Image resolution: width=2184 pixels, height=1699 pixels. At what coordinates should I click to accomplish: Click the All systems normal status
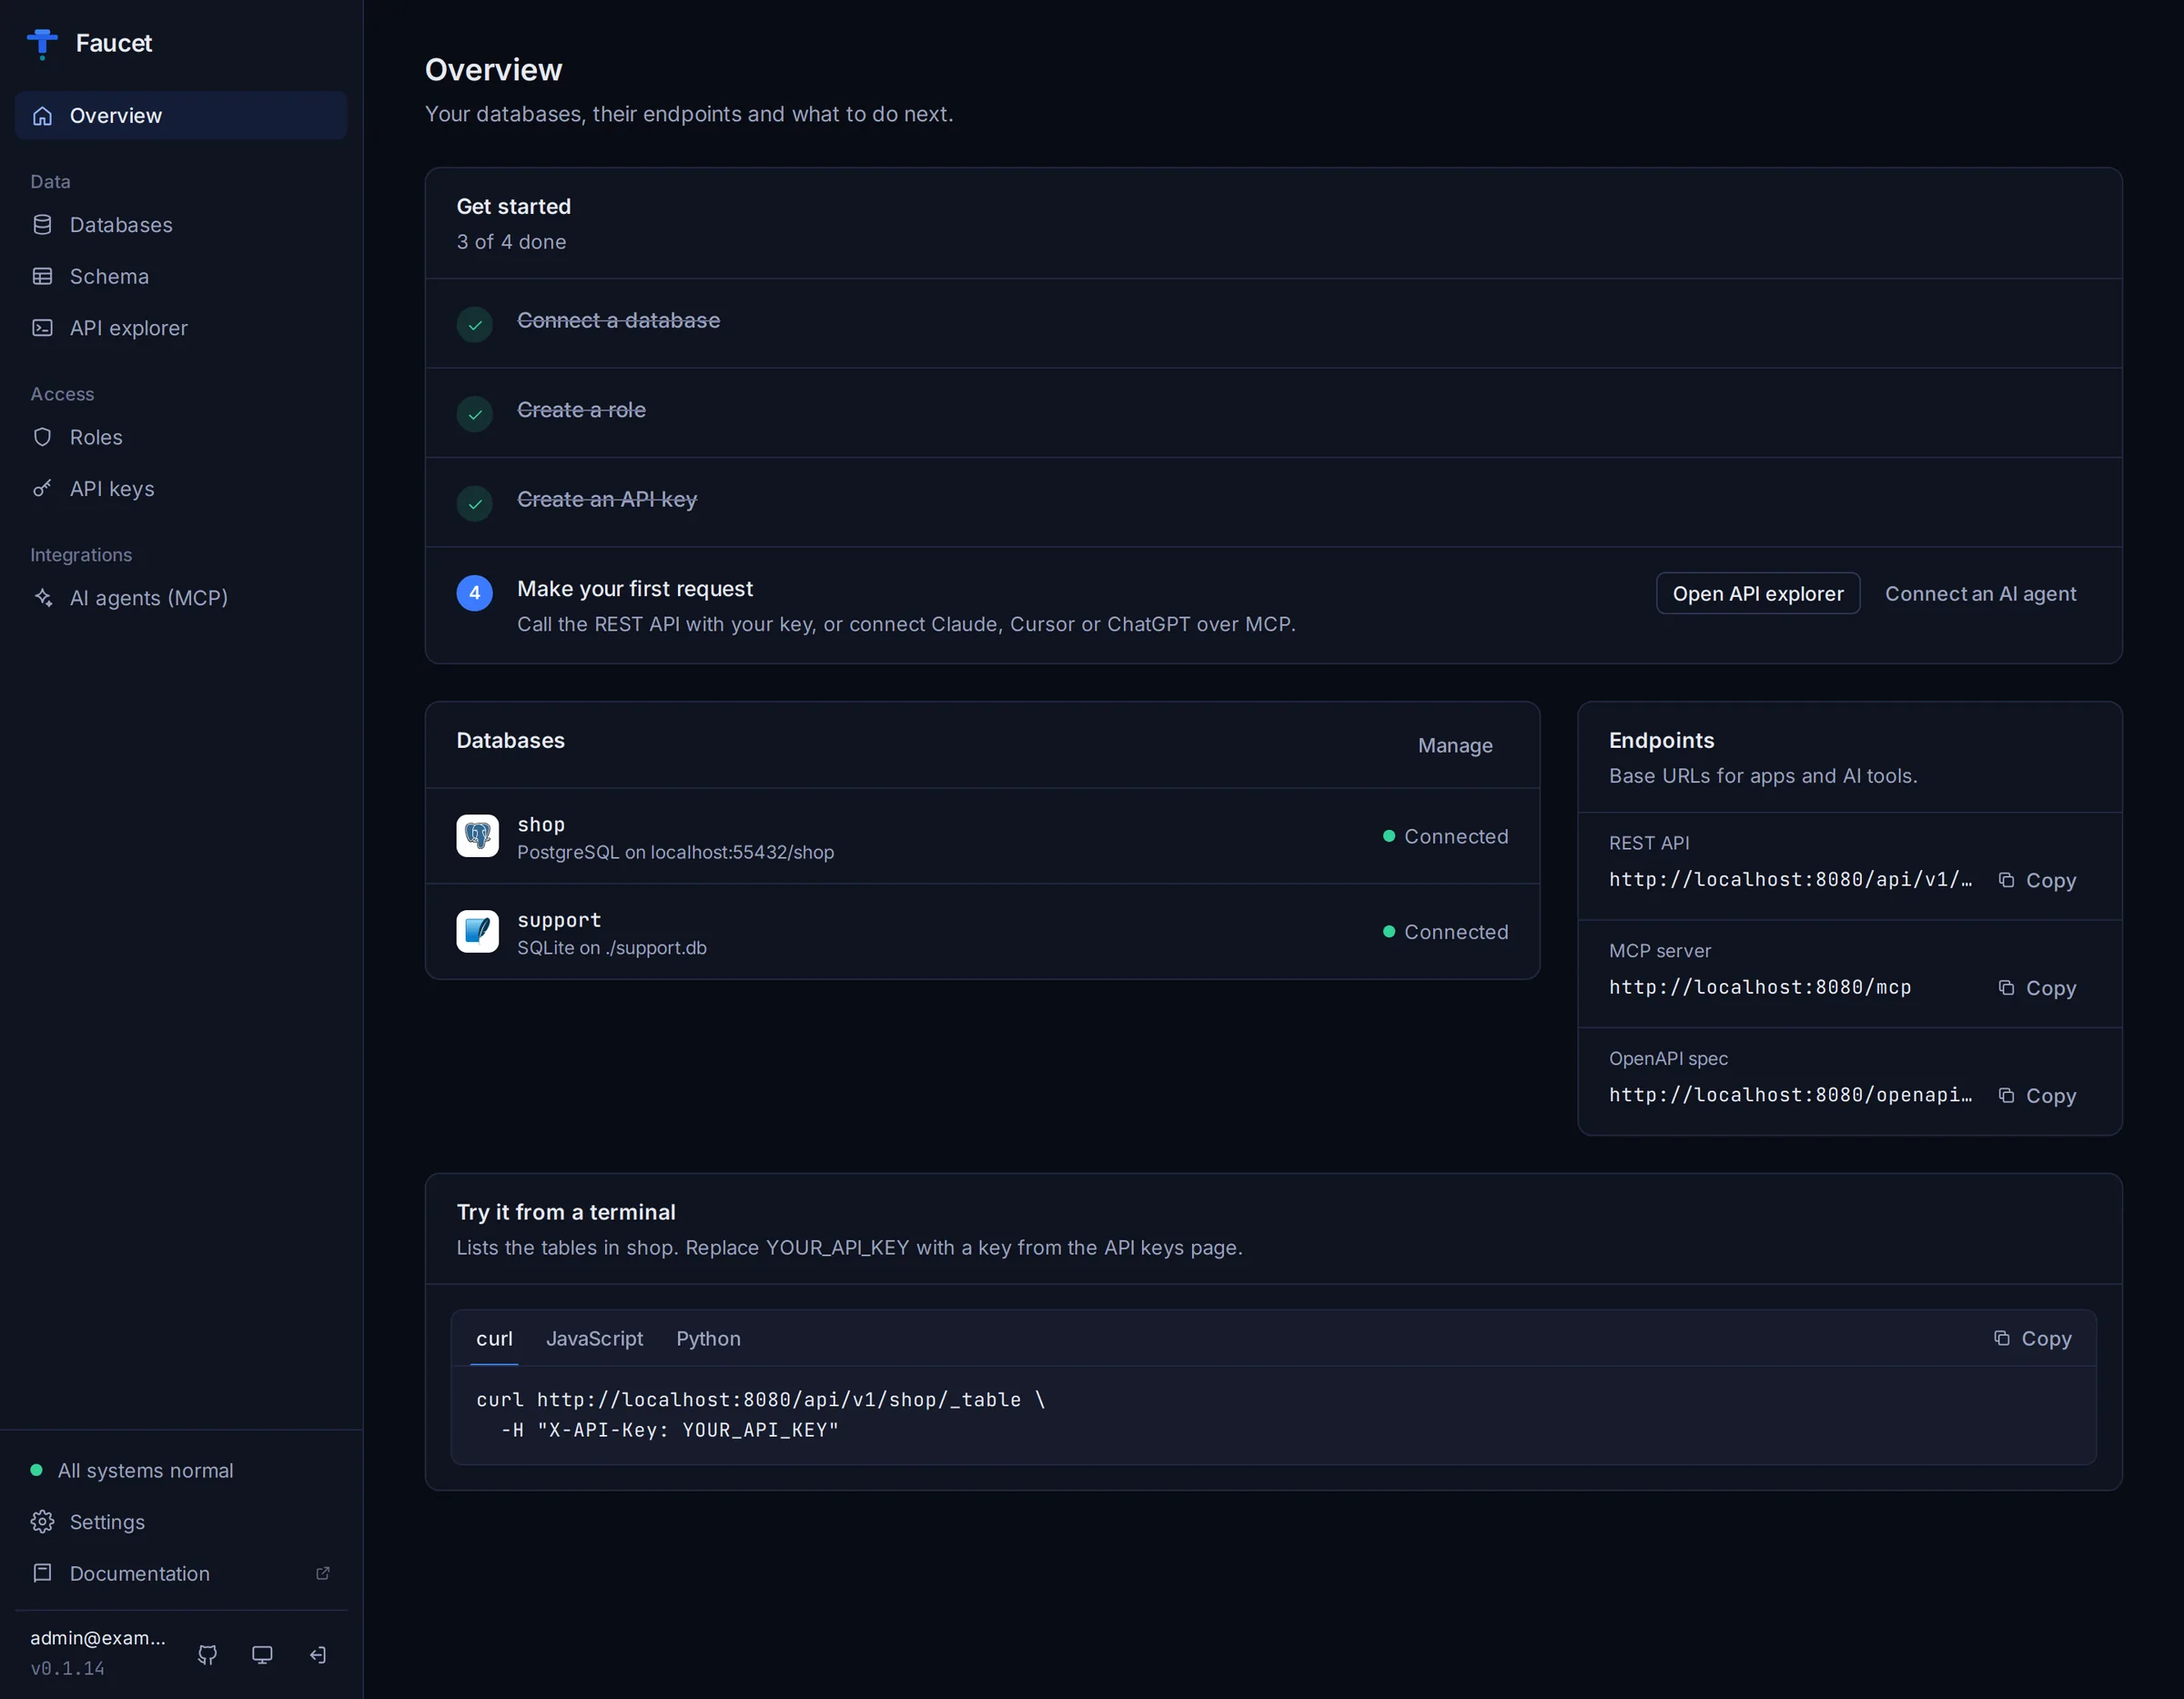click(x=133, y=1470)
